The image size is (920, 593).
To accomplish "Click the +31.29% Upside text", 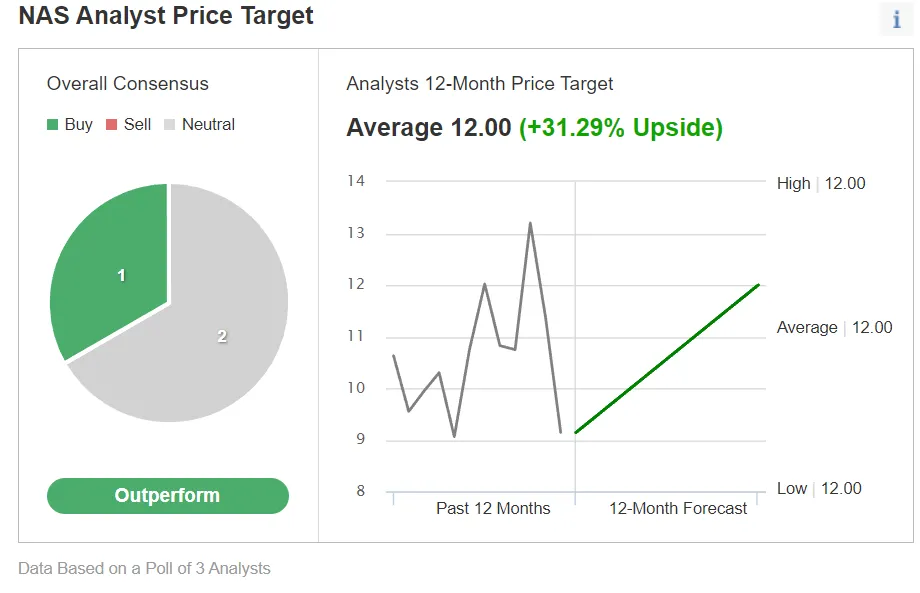I will point(620,128).
